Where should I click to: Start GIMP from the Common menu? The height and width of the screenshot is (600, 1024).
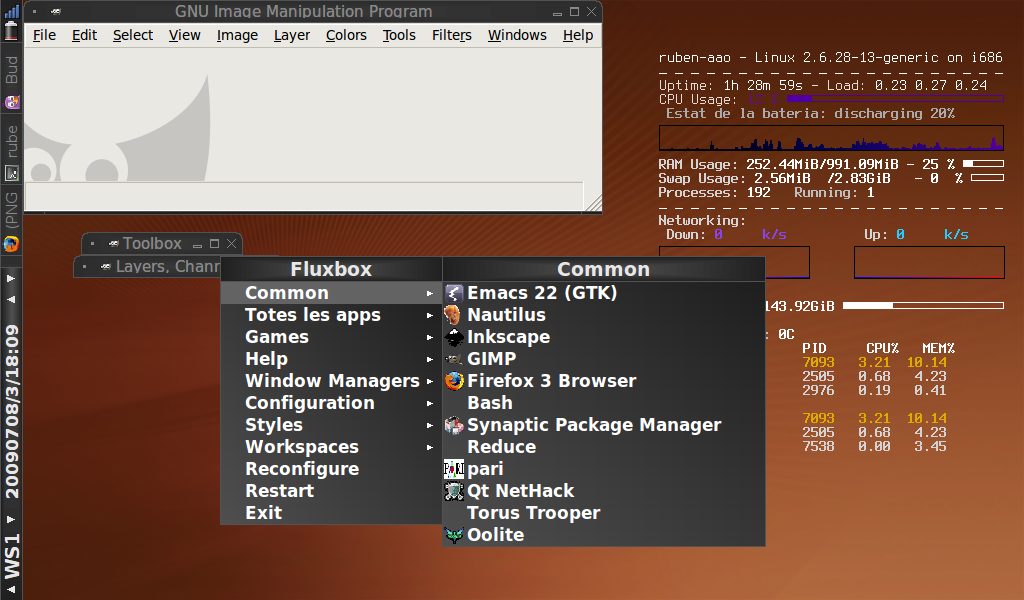603,358
